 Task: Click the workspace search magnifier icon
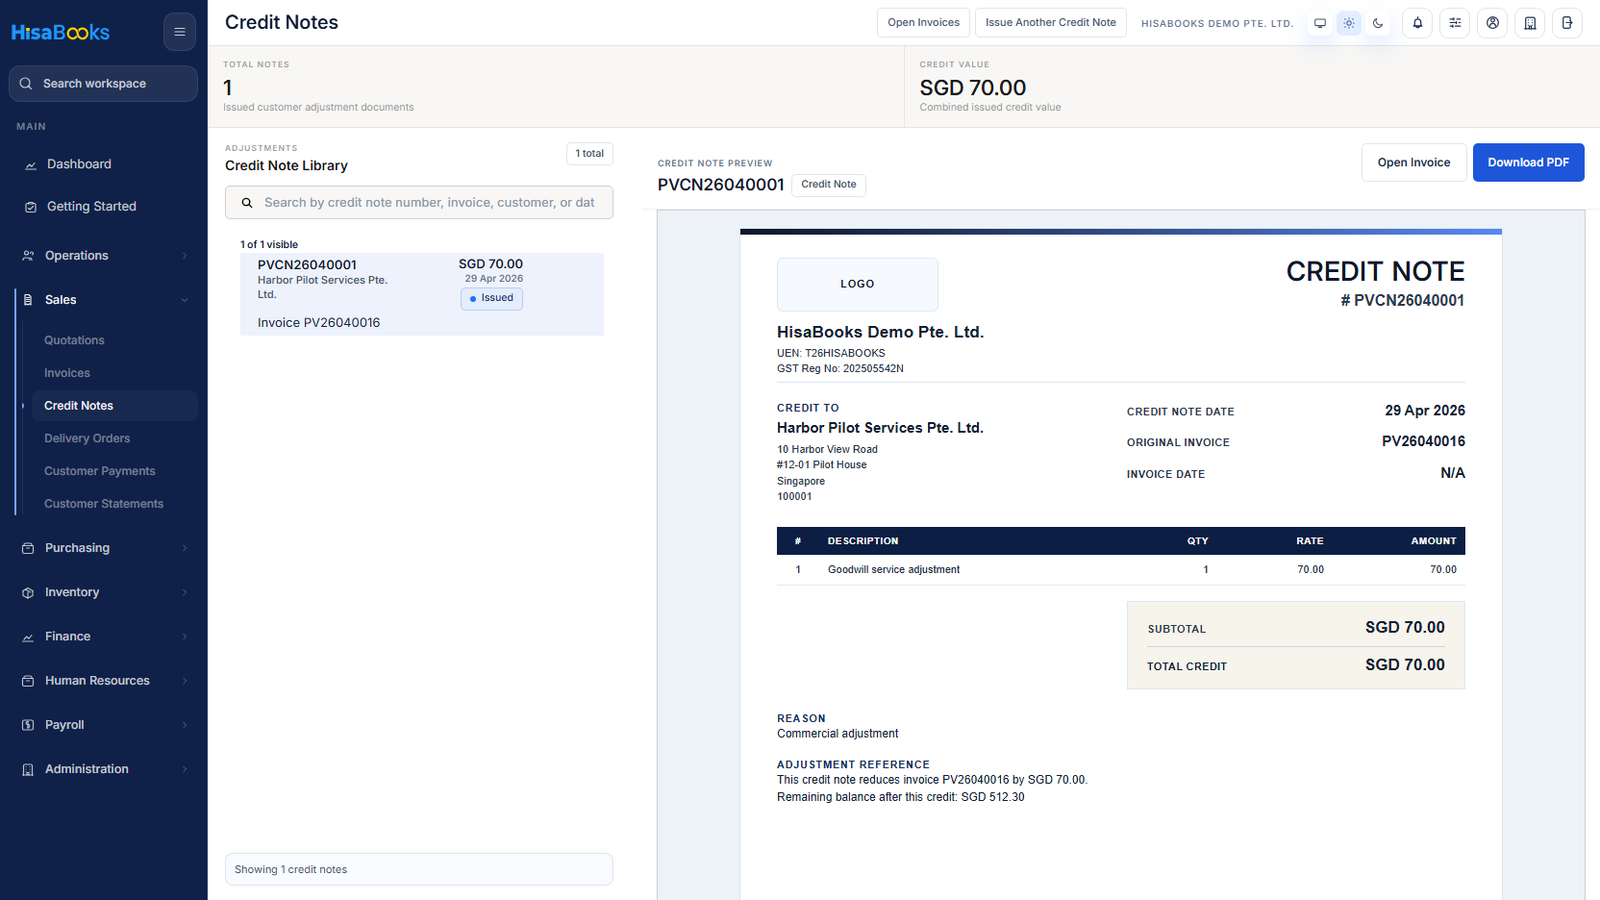pyautogui.click(x=26, y=84)
